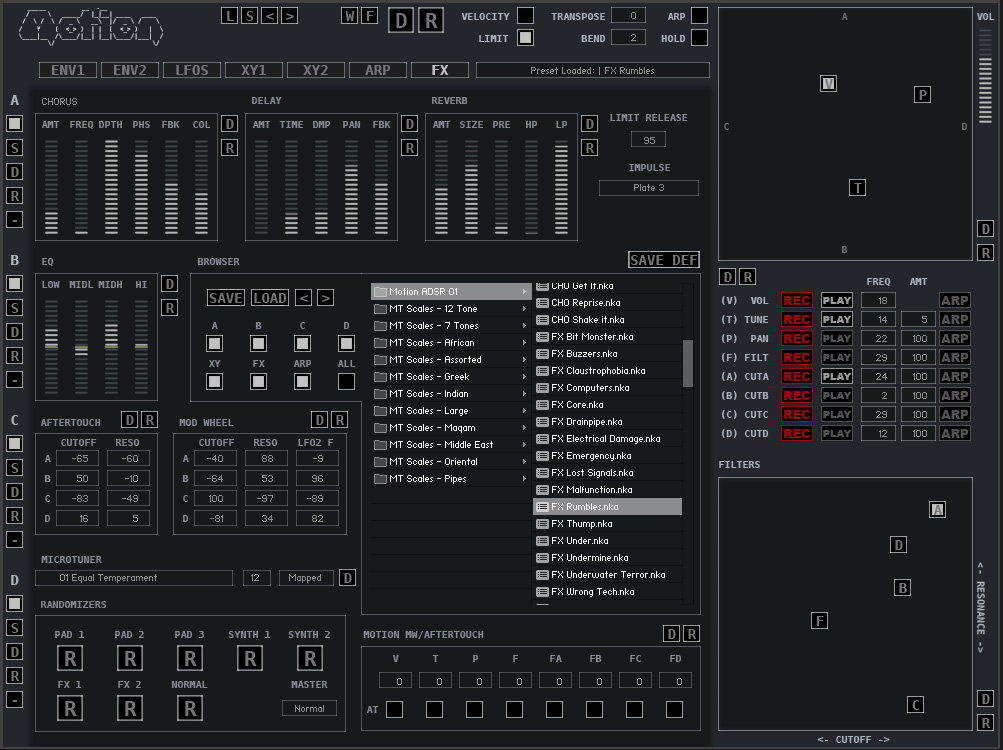Open the ENV1 tab
The image size is (1003, 750).
click(x=68, y=70)
